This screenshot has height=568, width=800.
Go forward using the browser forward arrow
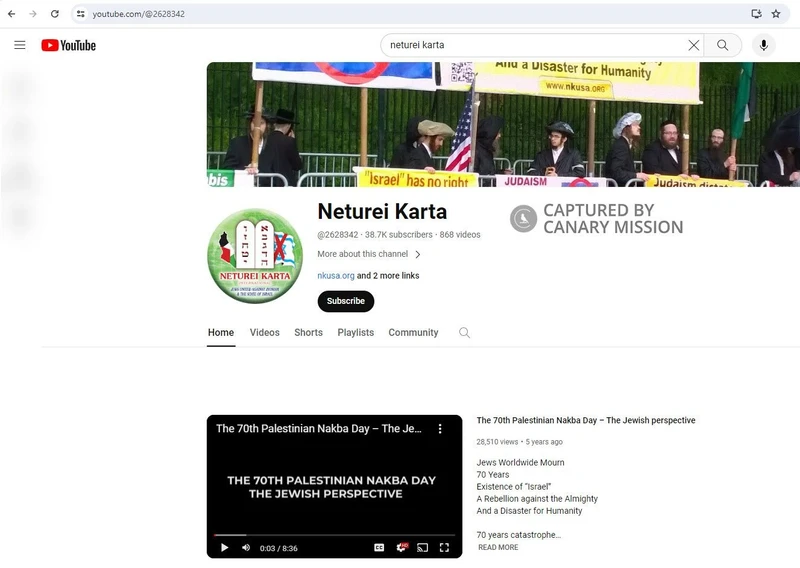[33, 14]
